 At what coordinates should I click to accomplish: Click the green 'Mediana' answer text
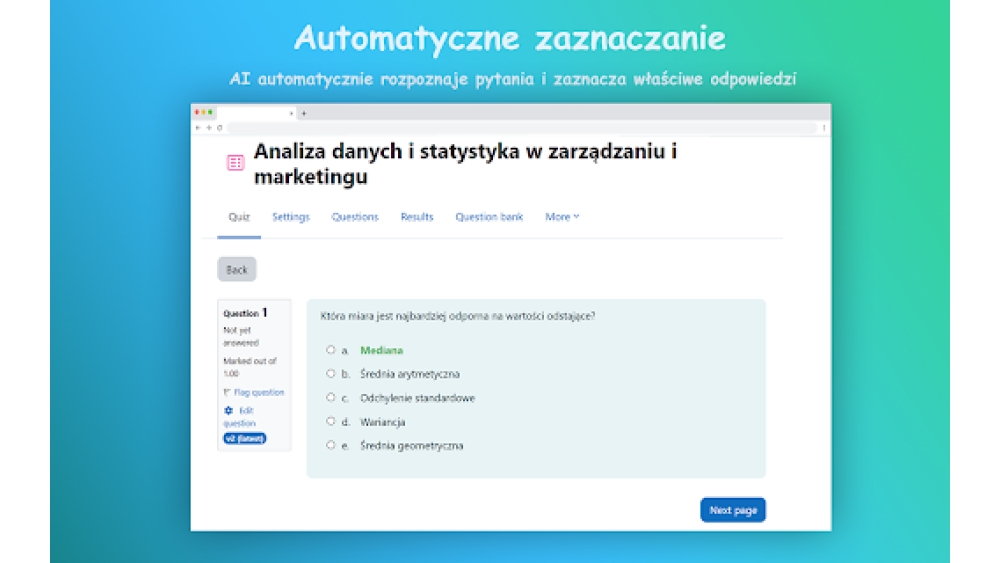click(381, 350)
